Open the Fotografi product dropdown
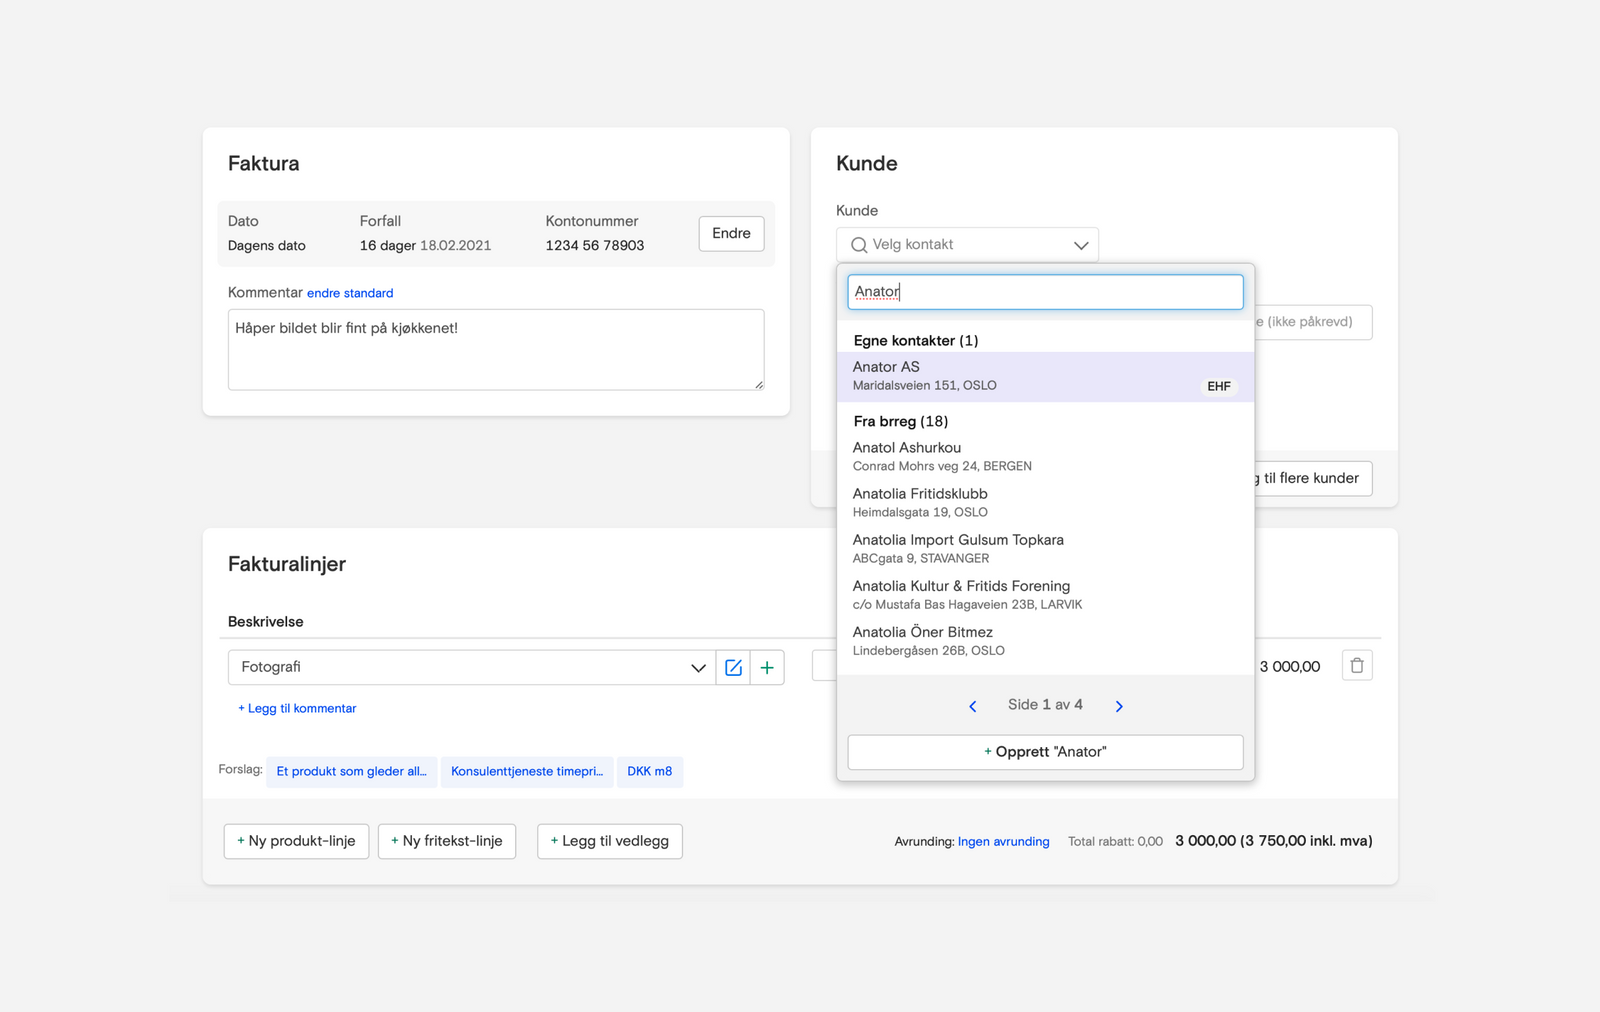The image size is (1600, 1012). [698, 668]
